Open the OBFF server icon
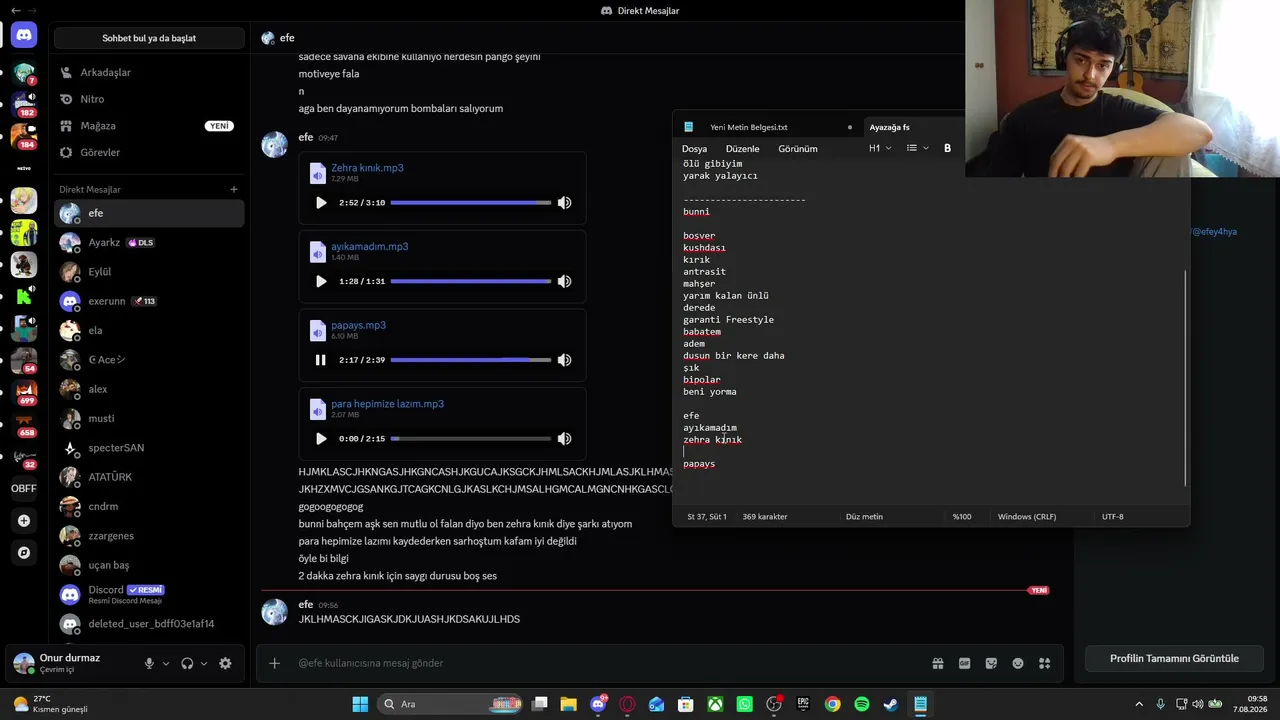Screen dimensions: 1280x720 point(24,488)
